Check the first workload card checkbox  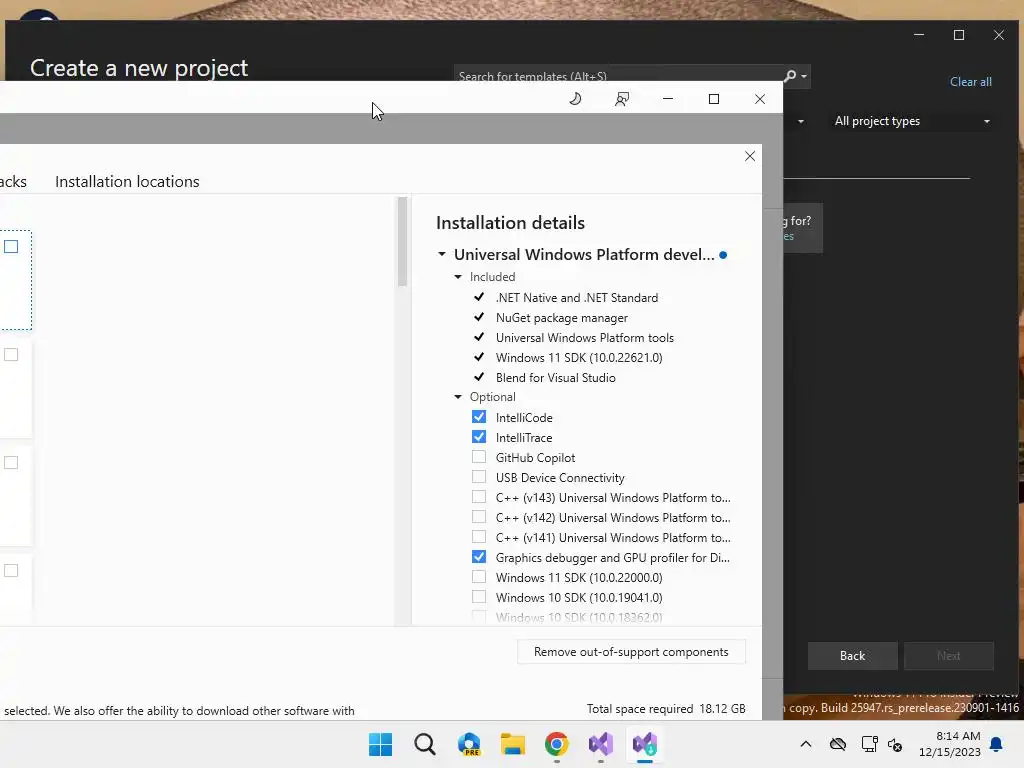11,247
